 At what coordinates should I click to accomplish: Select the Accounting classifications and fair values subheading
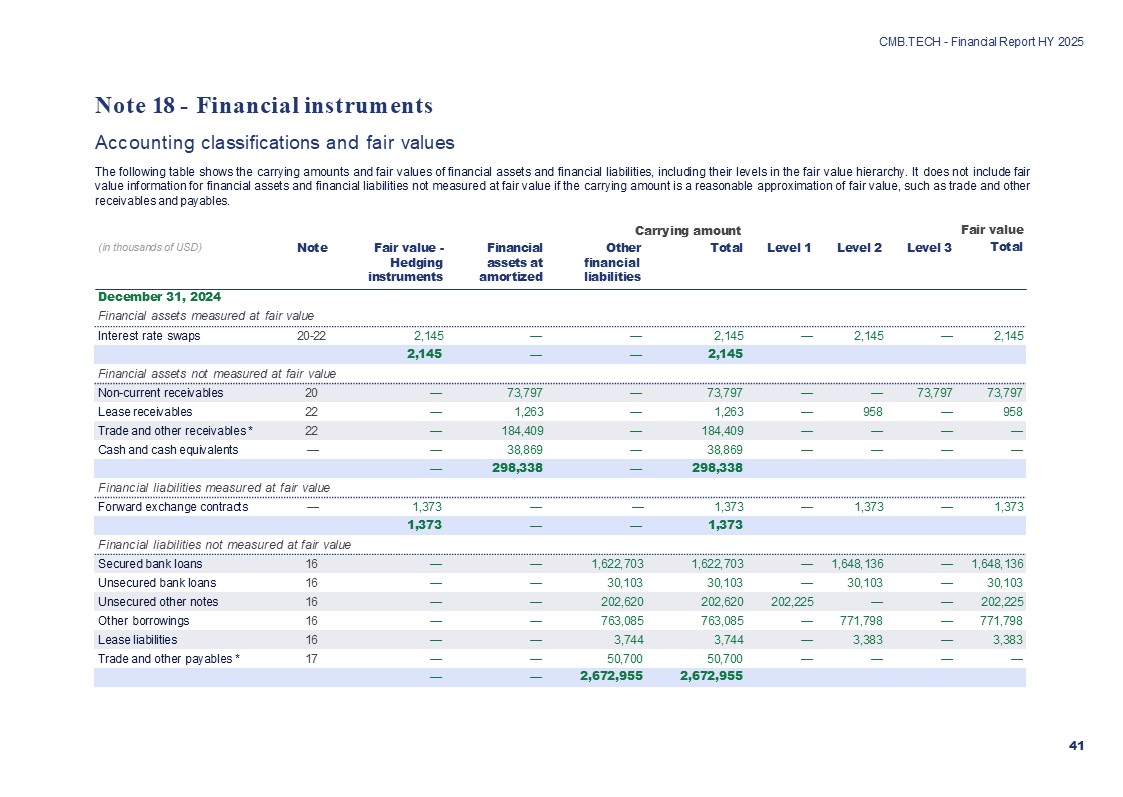pos(274,143)
